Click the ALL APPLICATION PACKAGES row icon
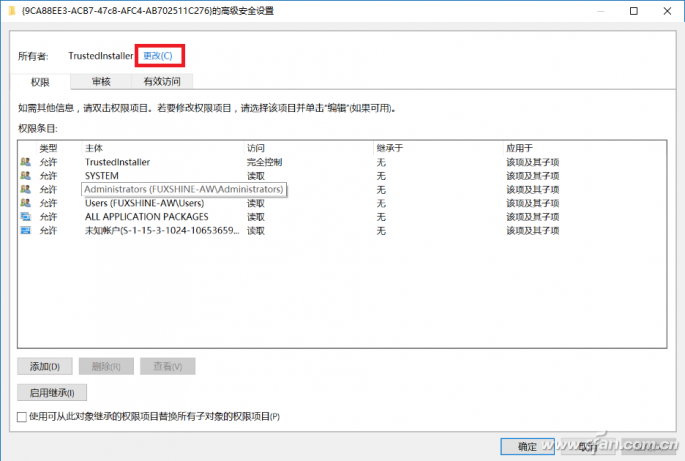Image resolution: width=685 pixels, height=461 pixels. tap(24, 216)
